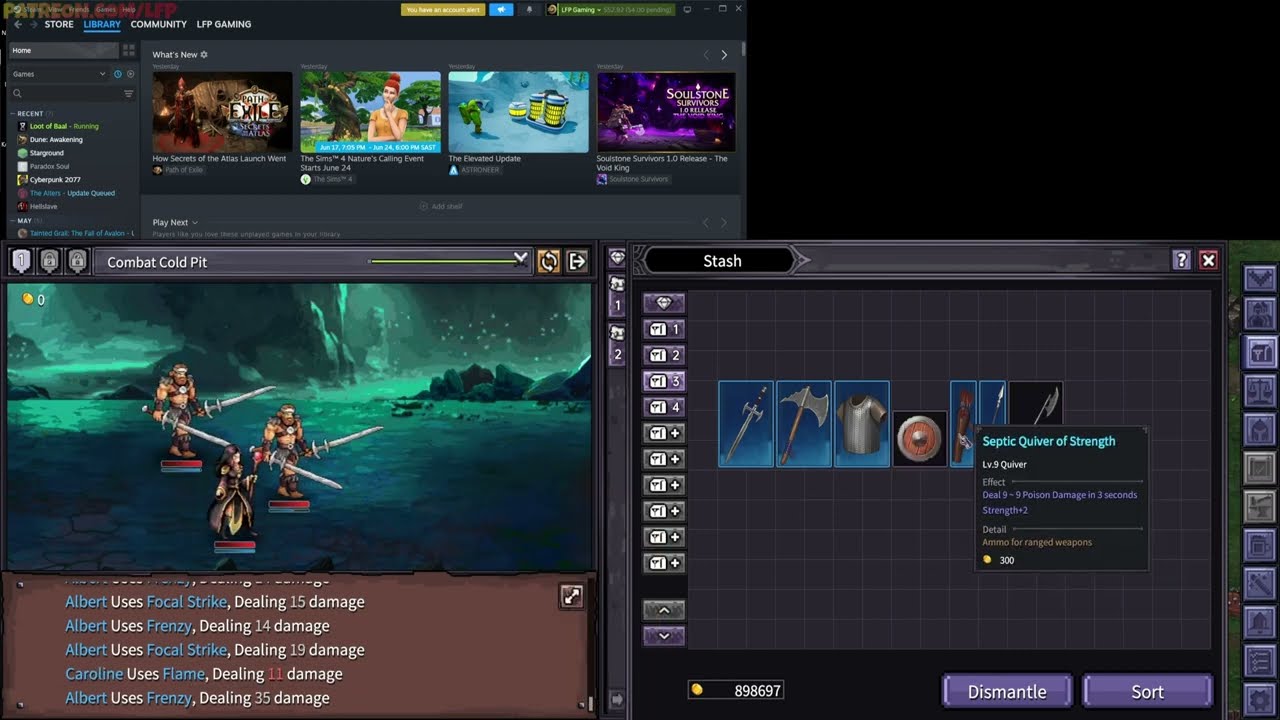The width and height of the screenshot is (1280, 720).
Task: Select the chainmail armor item in stash
Action: pos(862,424)
